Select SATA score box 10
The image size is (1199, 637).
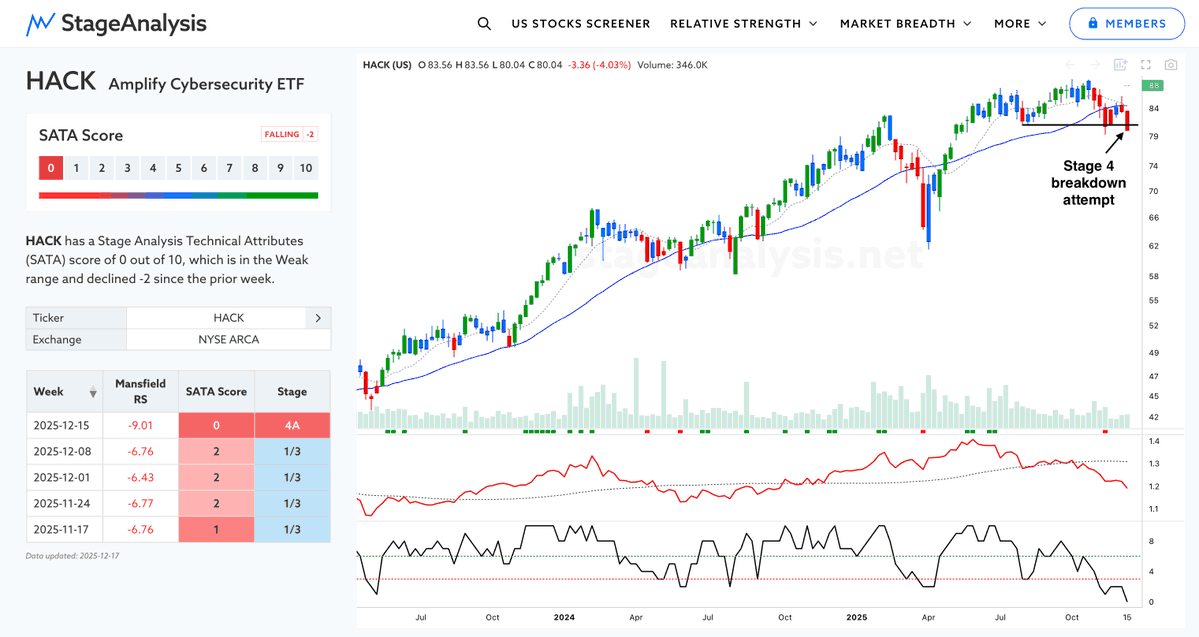[x=306, y=168]
